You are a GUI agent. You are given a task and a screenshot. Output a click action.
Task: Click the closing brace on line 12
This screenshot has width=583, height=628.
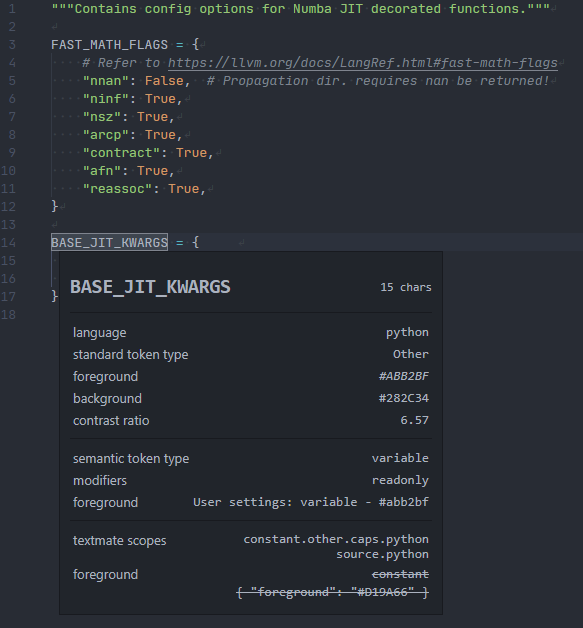(54, 207)
